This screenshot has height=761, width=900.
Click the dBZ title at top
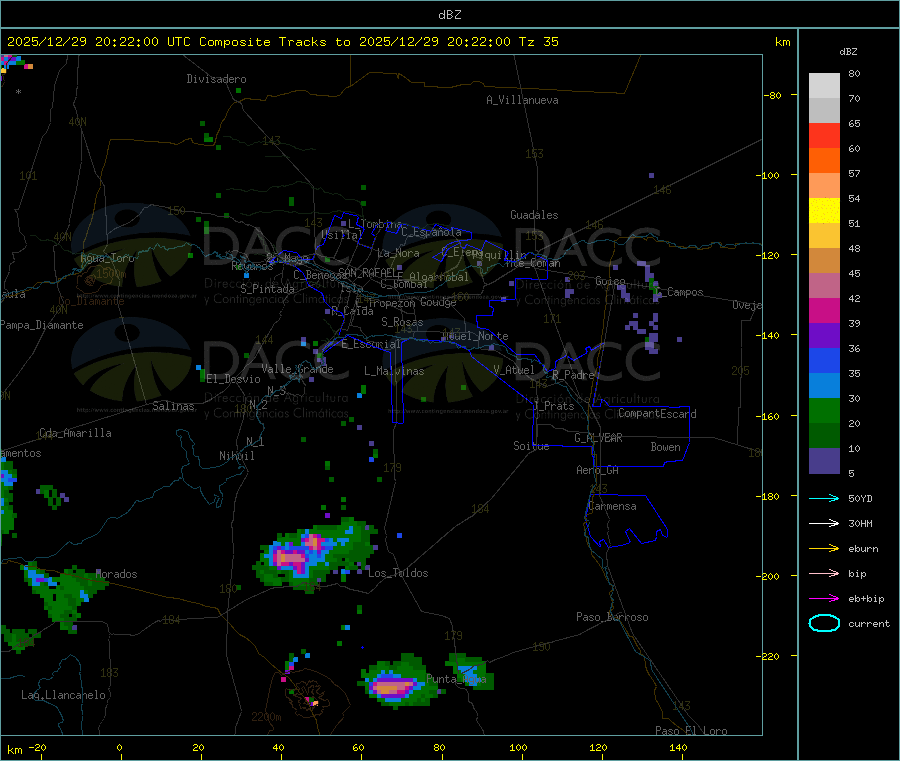449,15
